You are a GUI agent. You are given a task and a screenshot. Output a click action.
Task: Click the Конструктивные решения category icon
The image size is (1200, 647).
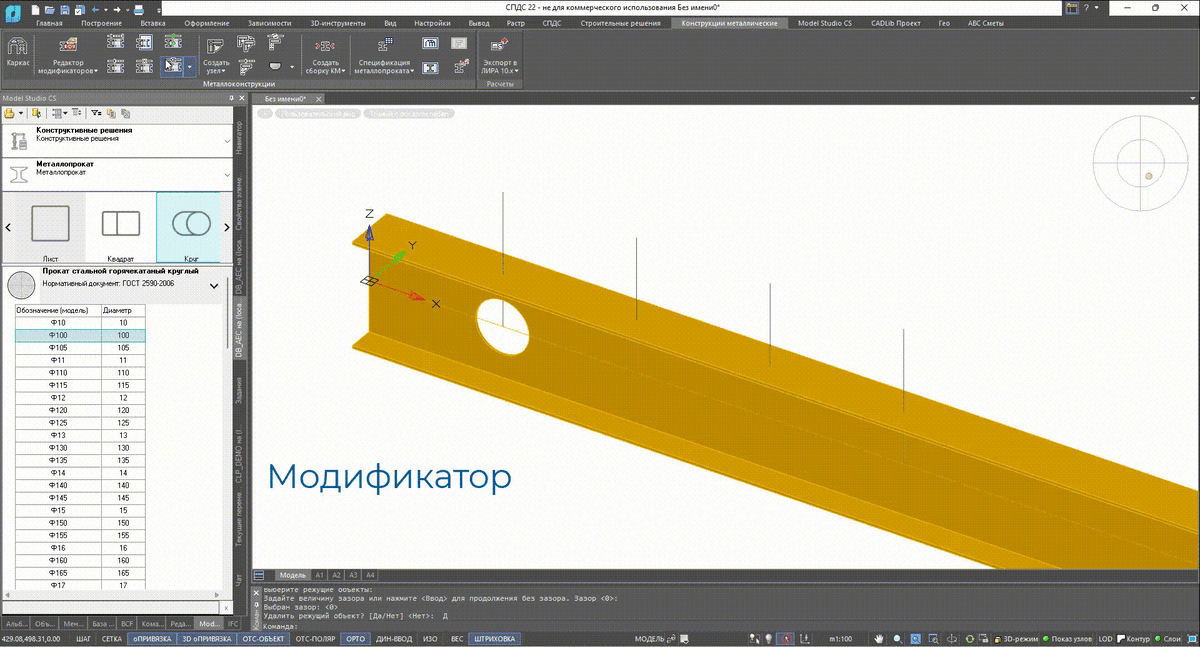(19, 141)
